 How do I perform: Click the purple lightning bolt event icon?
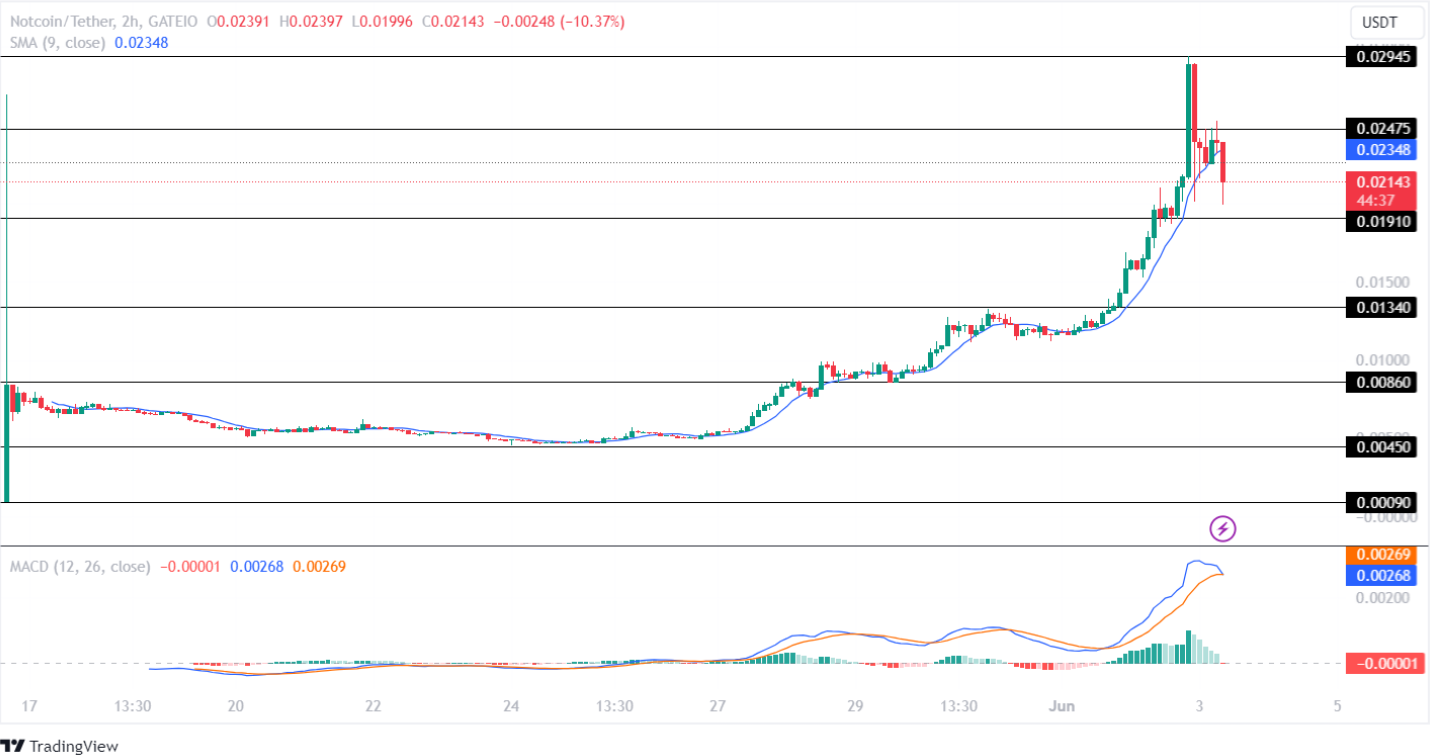tap(1224, 528)
